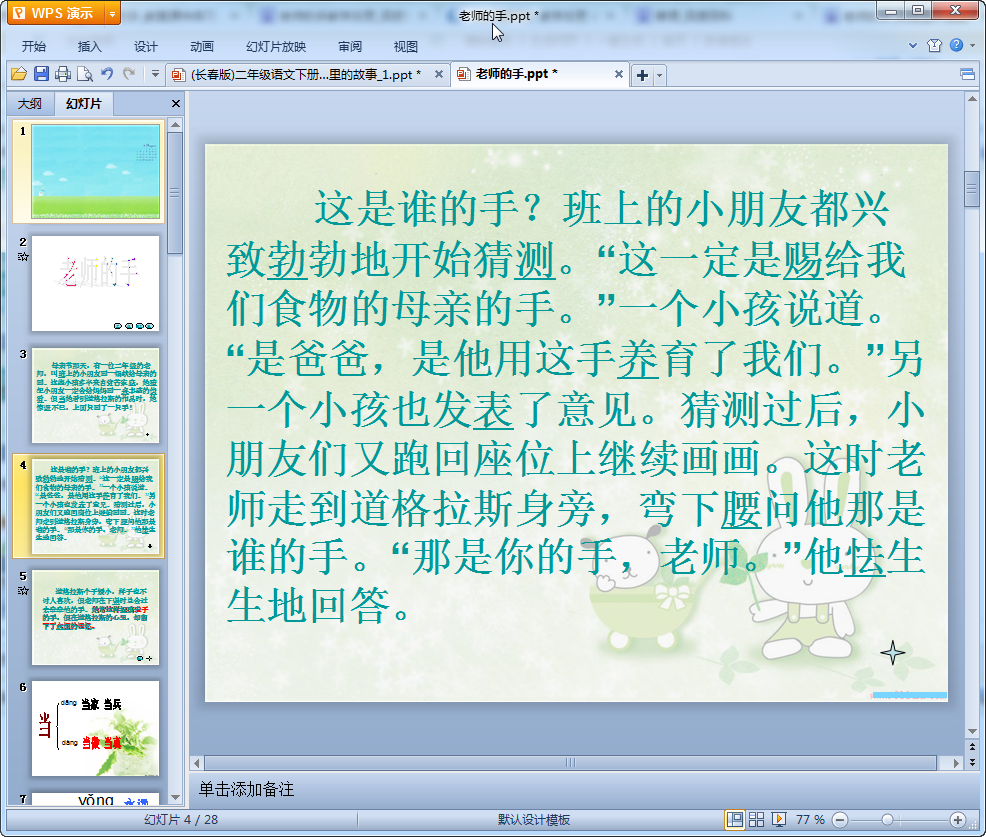Open the 开始 ribbon tab
Image resolution: width=986 pixels, height=837 pixels.
coord(34,47)
